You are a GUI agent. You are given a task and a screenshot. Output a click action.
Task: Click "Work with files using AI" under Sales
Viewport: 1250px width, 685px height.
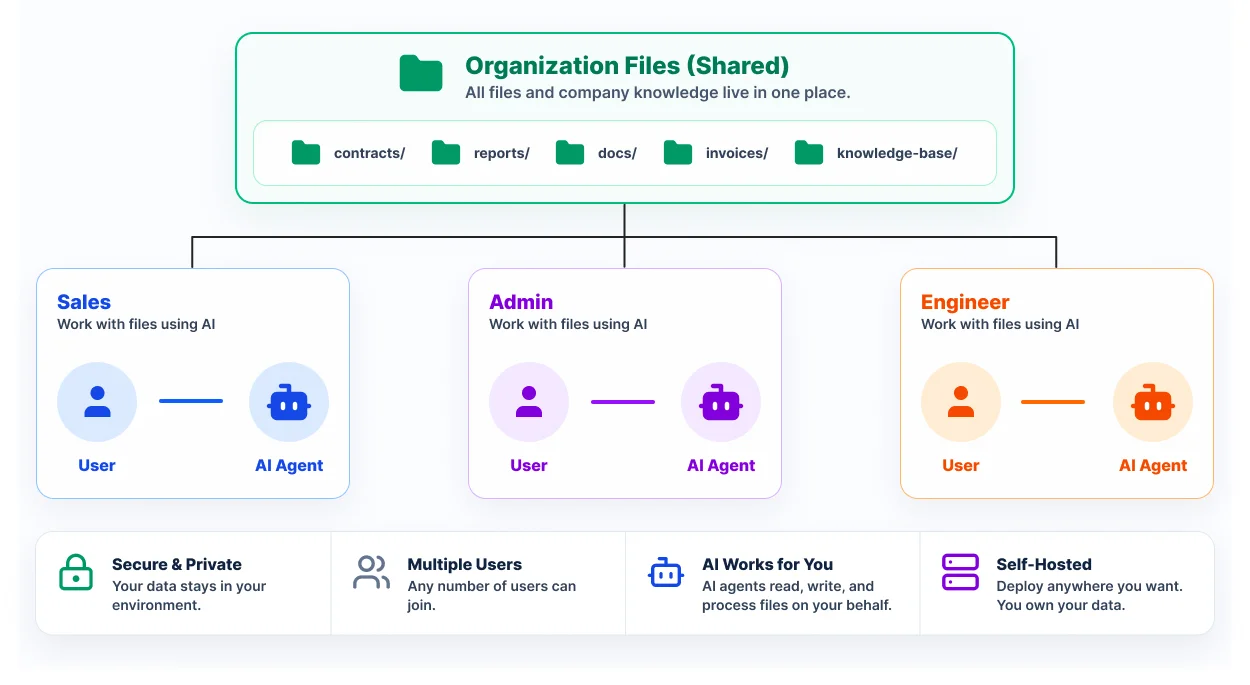(136, 324)
